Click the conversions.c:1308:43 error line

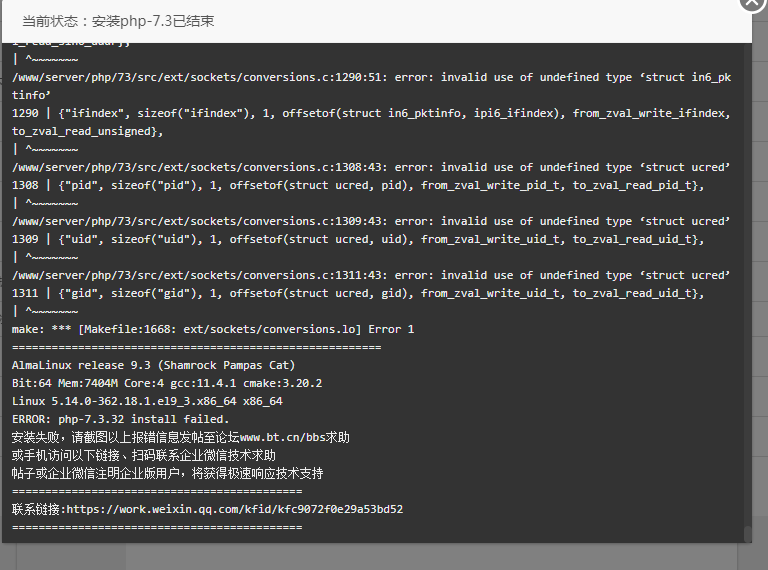(x=371, y=167)
